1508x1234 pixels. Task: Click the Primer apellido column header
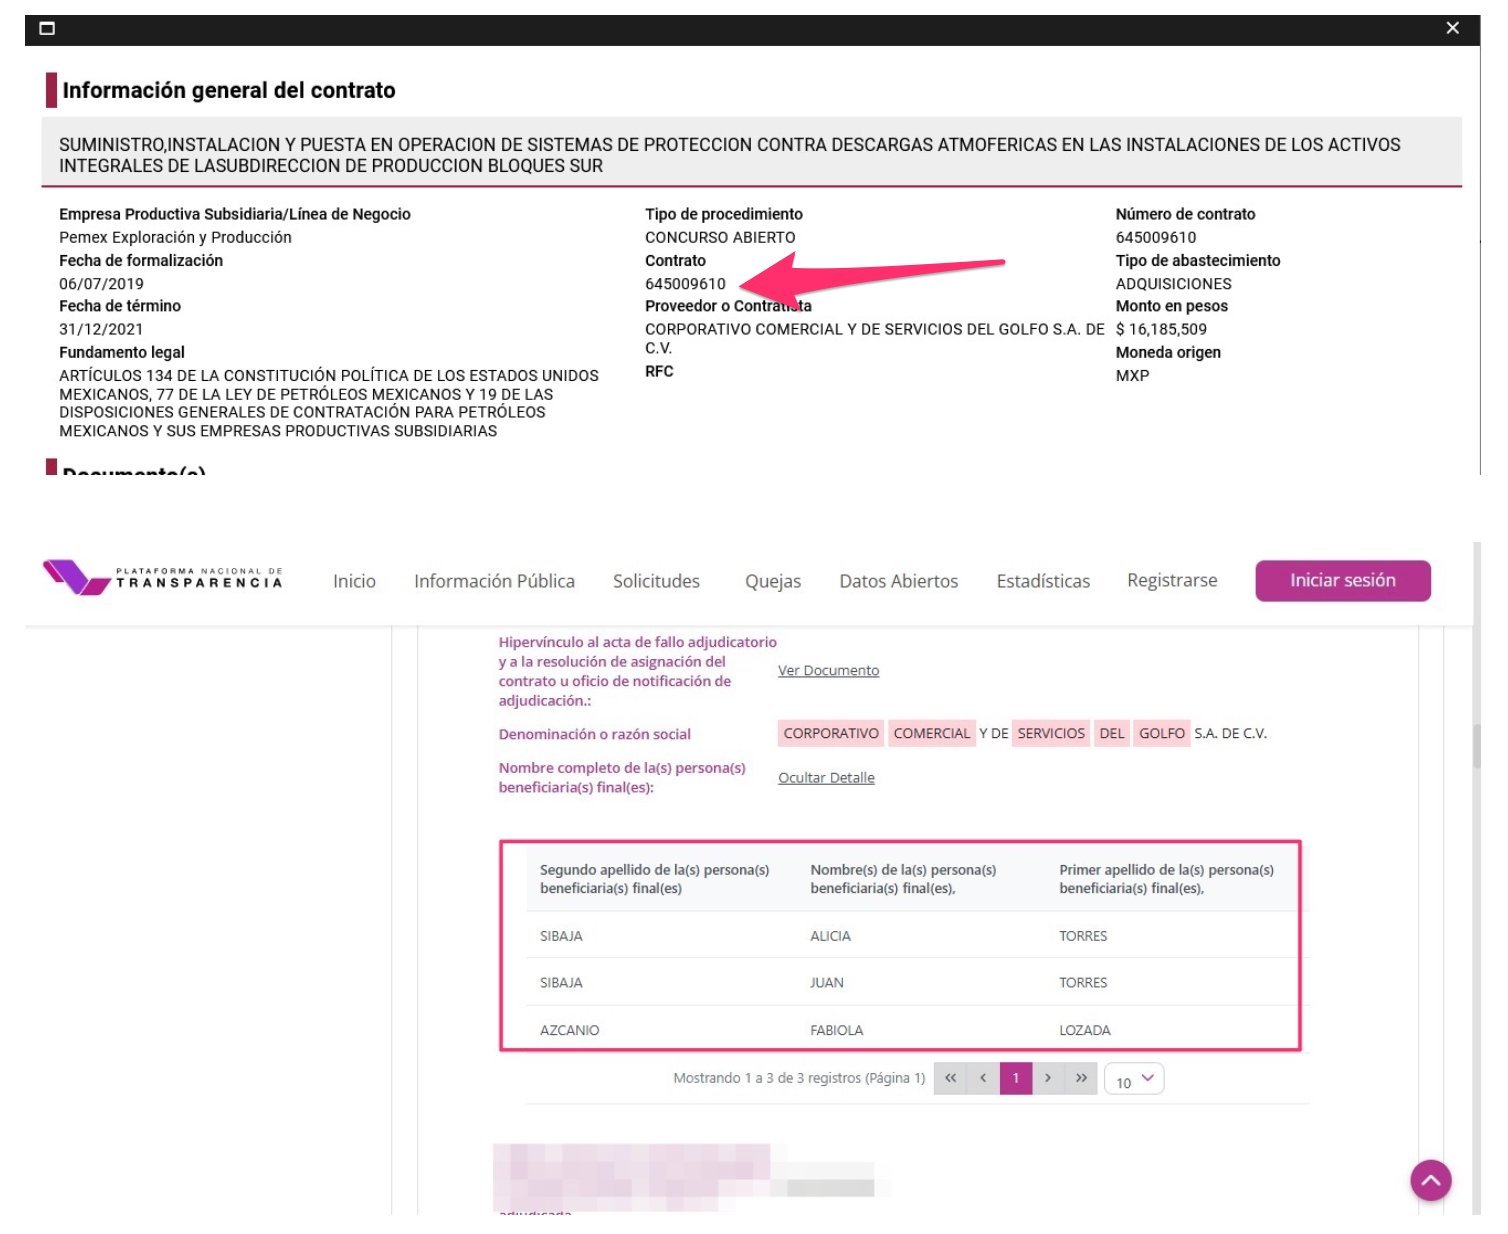(x=1166, y=879)
